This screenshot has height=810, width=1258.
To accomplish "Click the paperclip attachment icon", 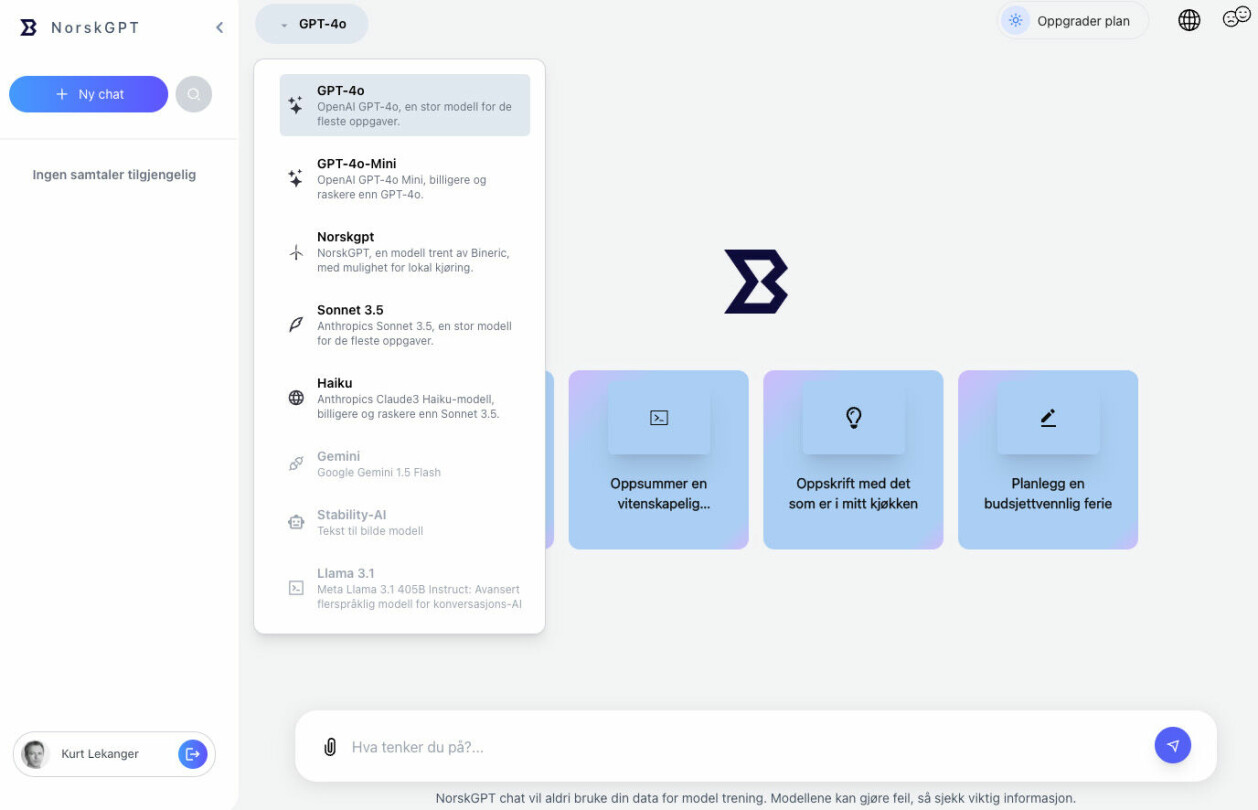I will point(330,747).
